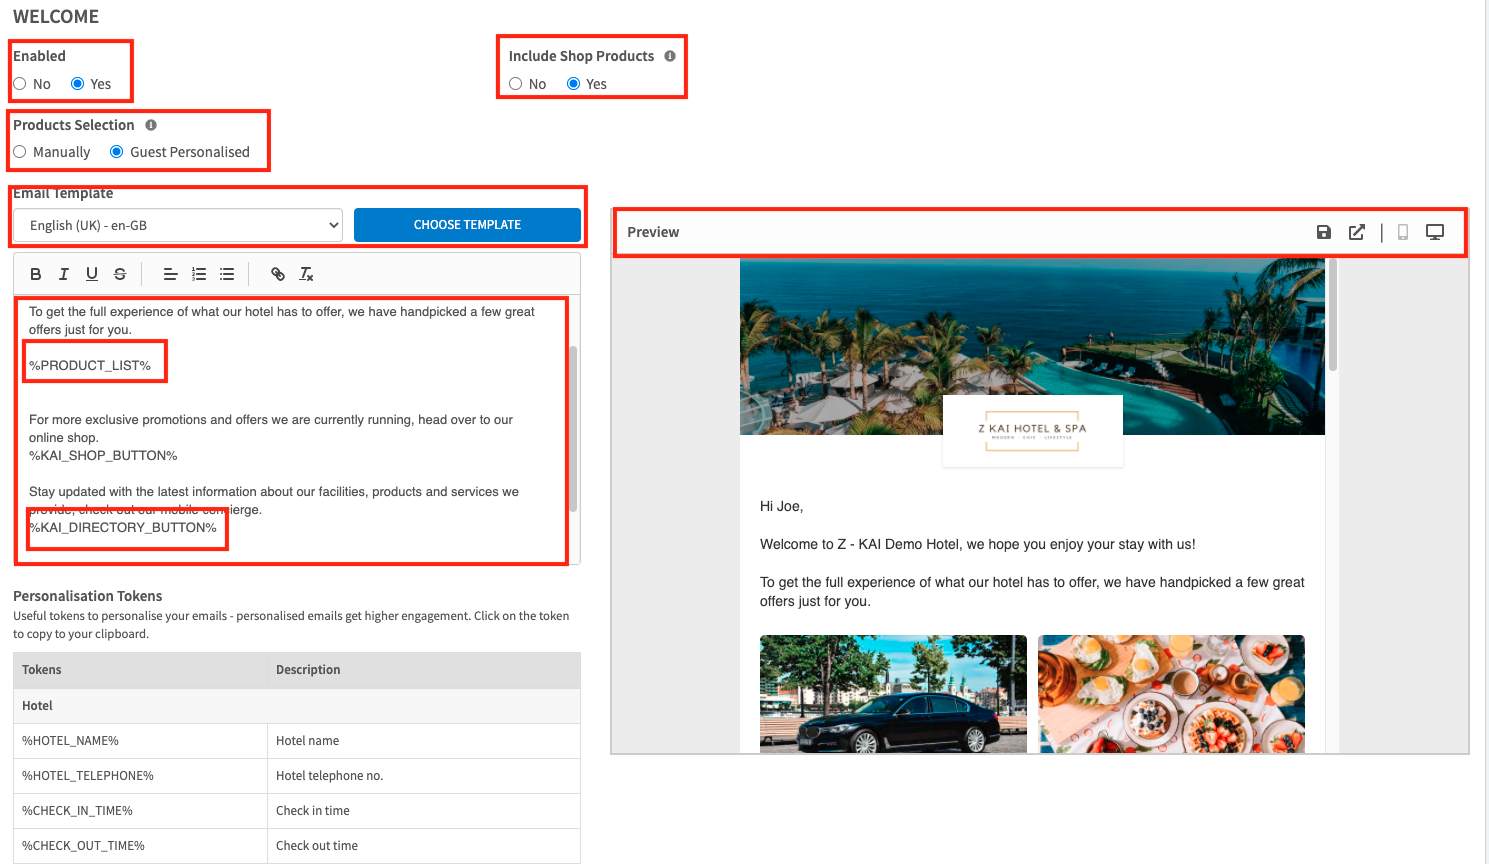Click the insert link icon
The width and height of the screenshot is (1489, 864).
click(x=278, y=274)
